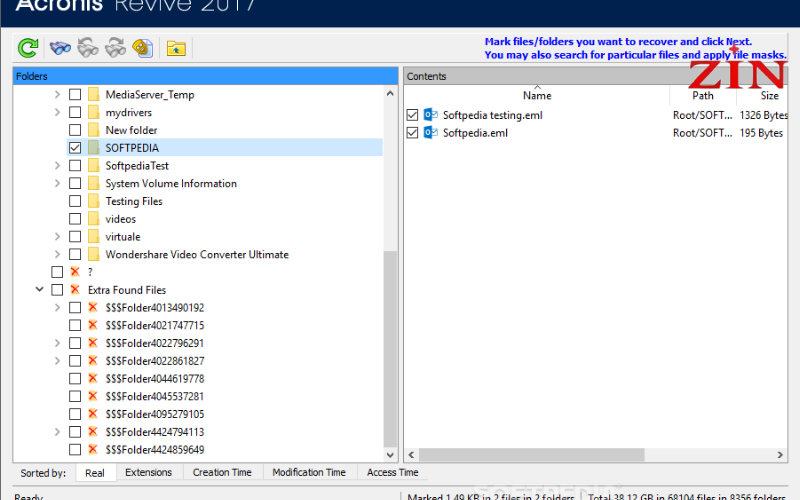Screen dimensions: 800x500
Task: Uncheck the Softpedia.eml file checkbox
Action: click(412, 133)
